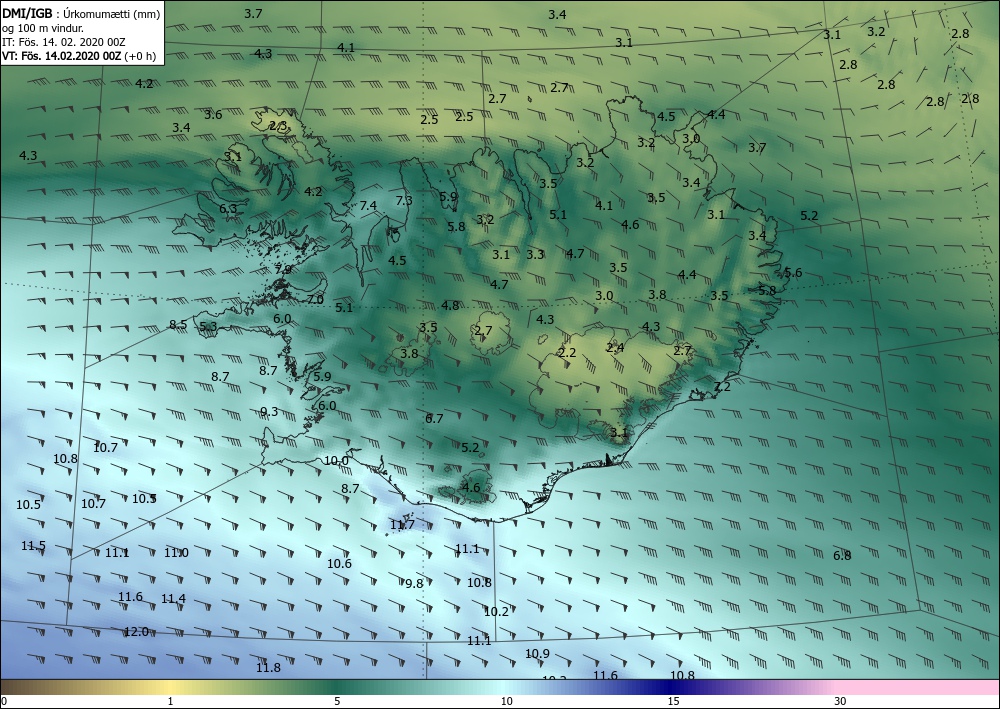Image resolution: width=1000 pixels, height=709 pixels.
Task: Click the map value "7.2" on the southeast coast
Action: tap(722, 387)
